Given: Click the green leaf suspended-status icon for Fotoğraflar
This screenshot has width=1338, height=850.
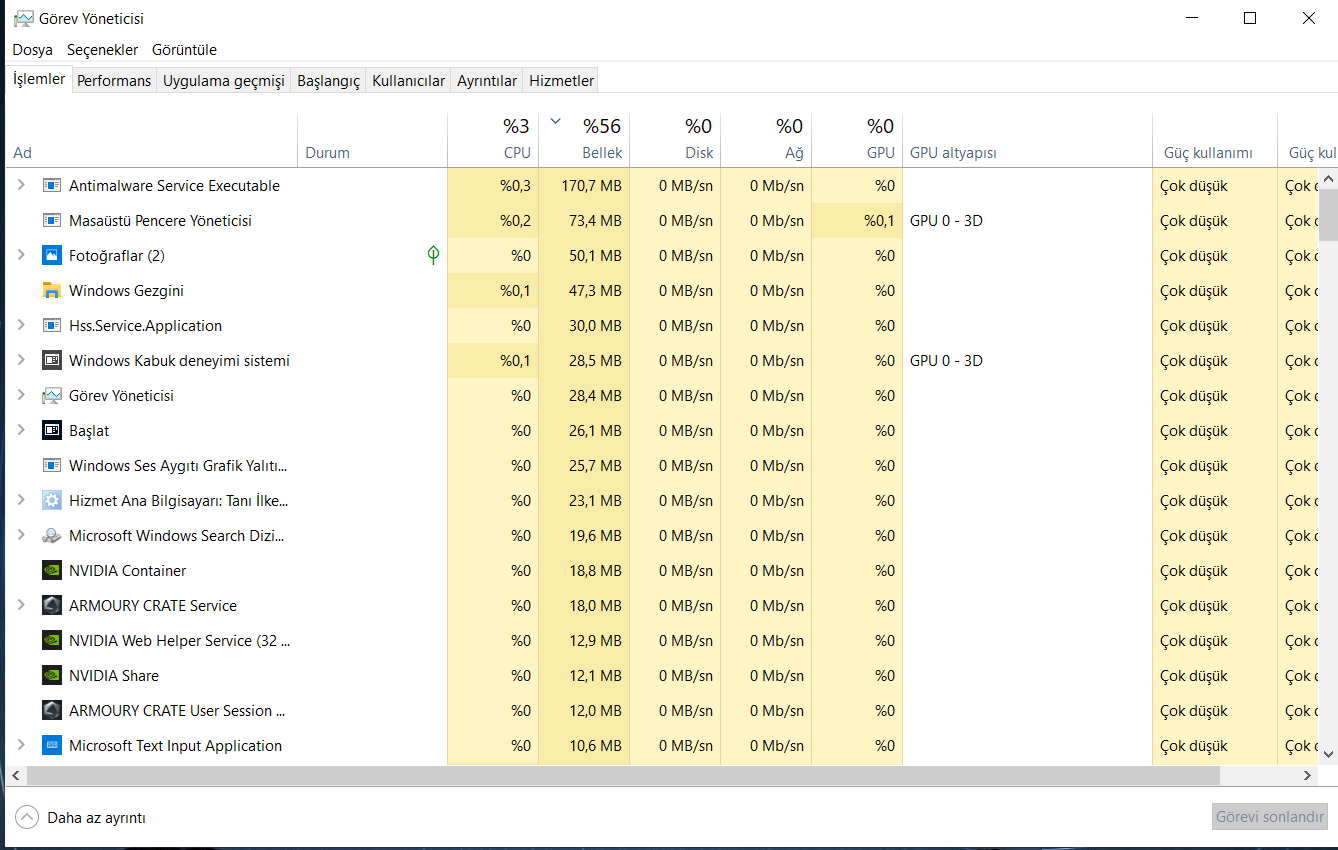Looking at the screenshot, I should pyautogui.click(x=433, y=256).
